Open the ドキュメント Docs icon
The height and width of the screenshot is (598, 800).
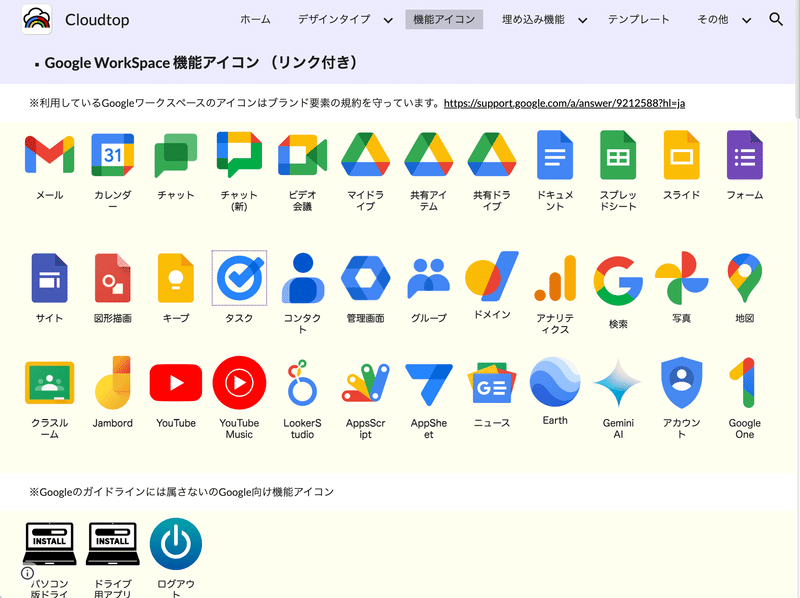pos(555,155)
